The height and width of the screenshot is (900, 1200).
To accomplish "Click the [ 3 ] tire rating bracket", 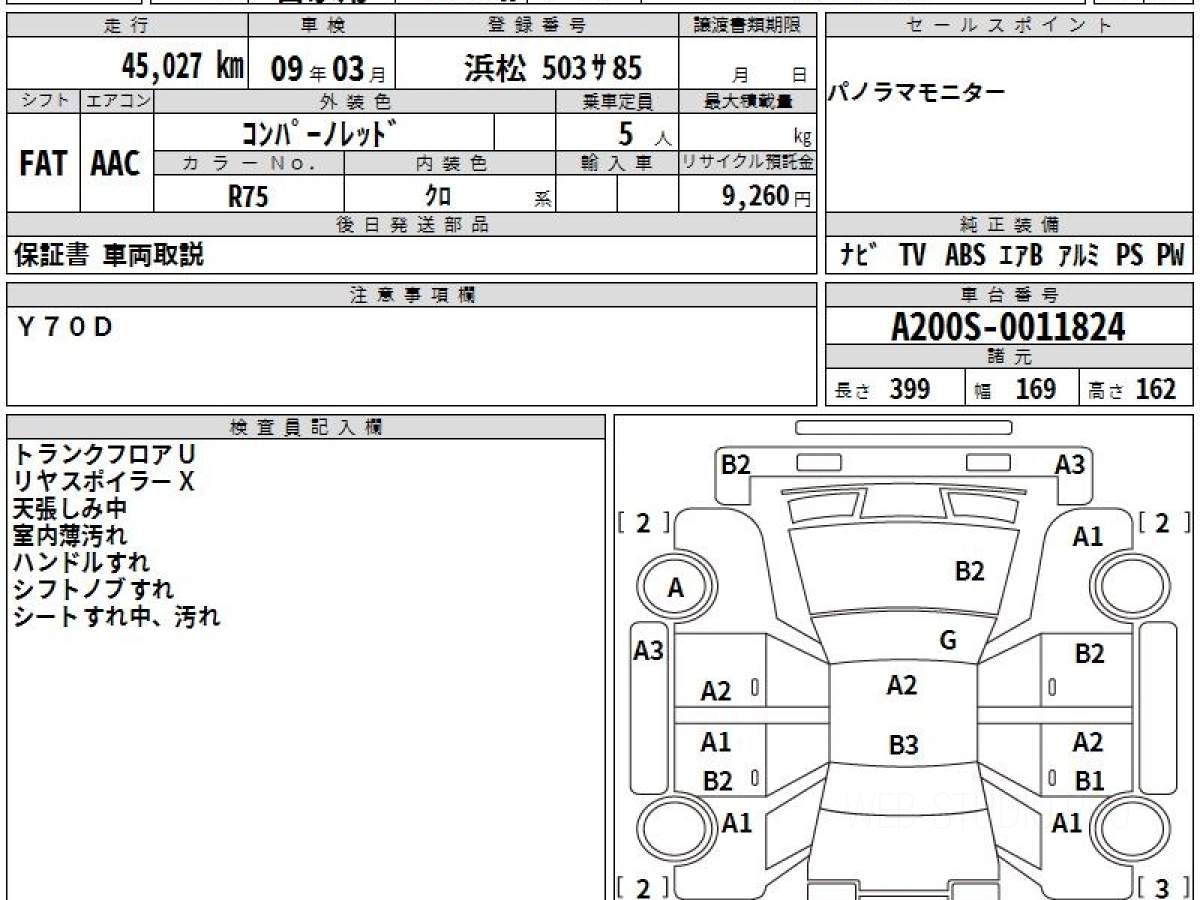I will [x=1164, y=887].
